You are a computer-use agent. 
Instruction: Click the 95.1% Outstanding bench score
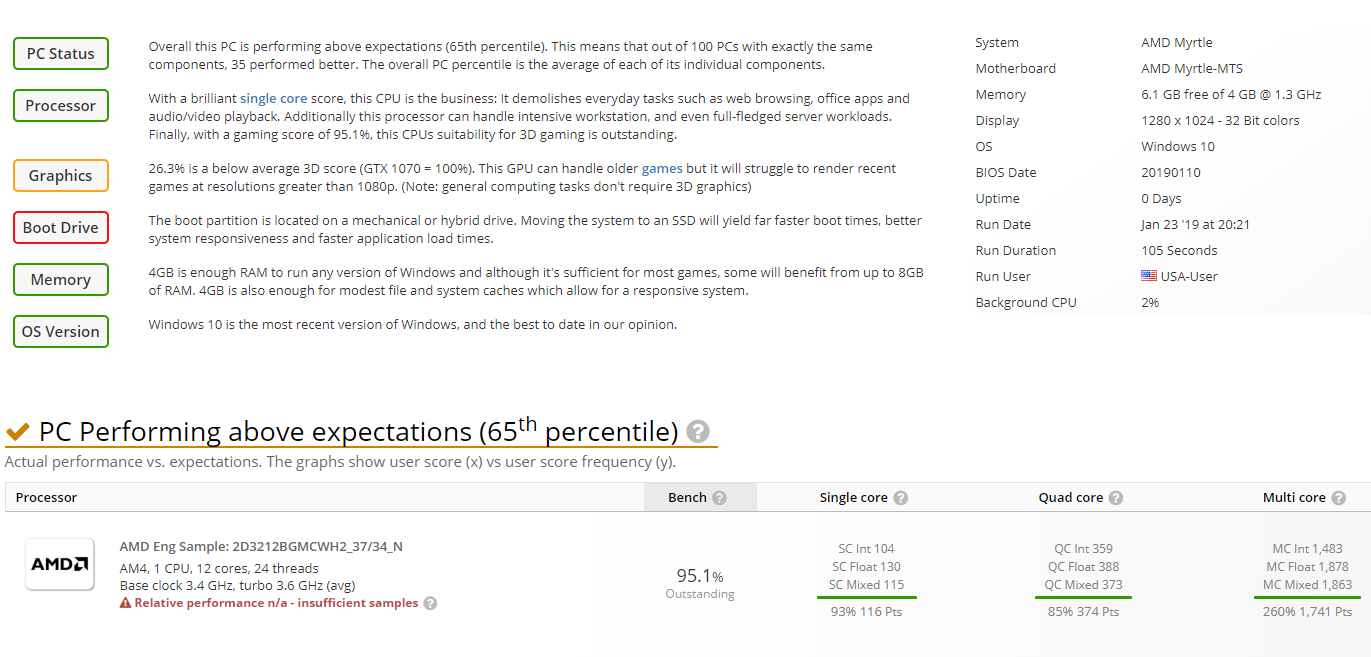pos(700,583)
